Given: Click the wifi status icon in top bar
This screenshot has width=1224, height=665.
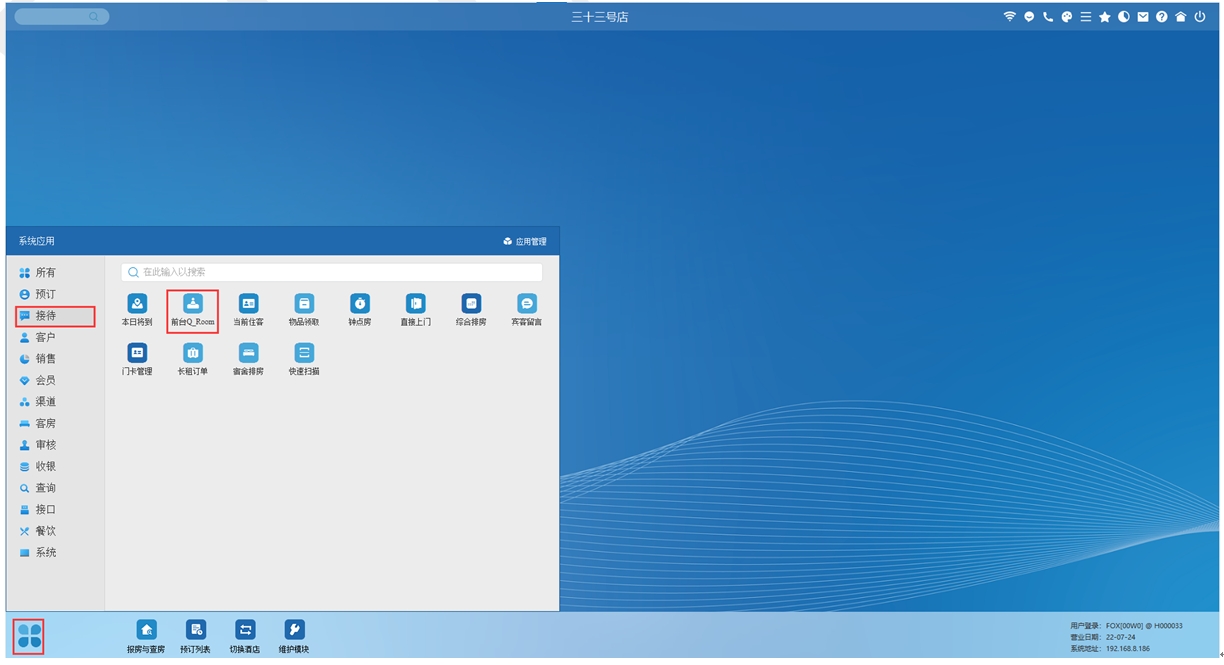Looking at the screenshot, I should pos(1010,17).
